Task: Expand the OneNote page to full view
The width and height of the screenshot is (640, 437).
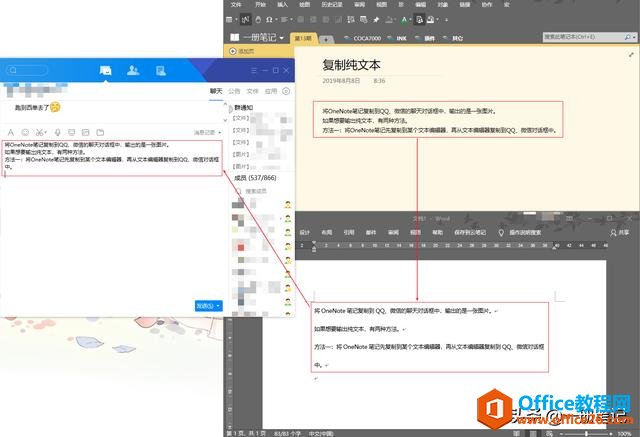Action: coord(631,54)
